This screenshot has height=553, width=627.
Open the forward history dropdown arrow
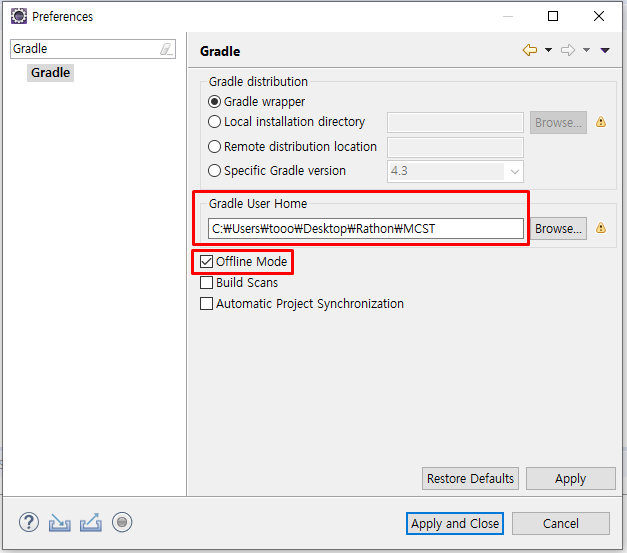point(586,50)
